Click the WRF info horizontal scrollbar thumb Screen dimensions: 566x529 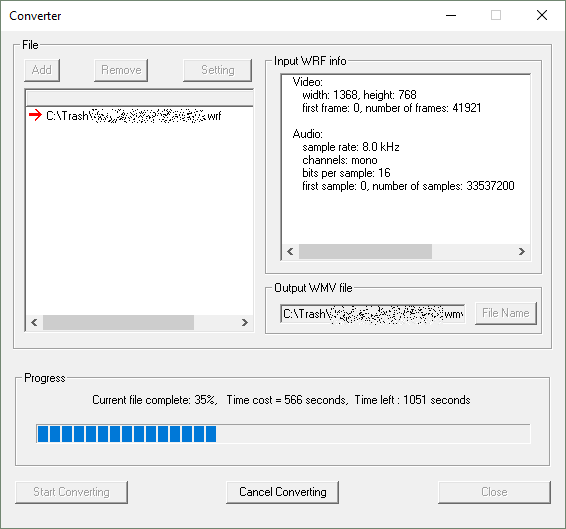(365, 251)
